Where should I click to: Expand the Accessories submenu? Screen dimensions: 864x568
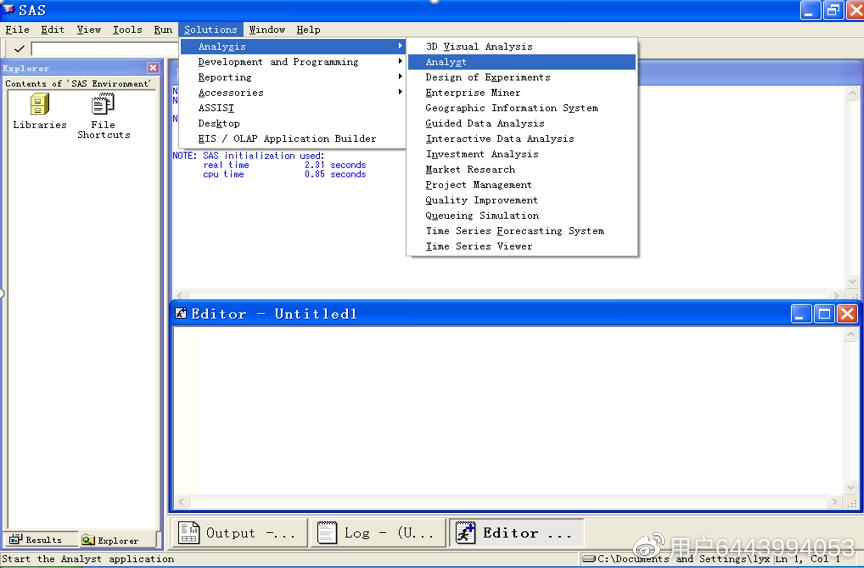[231, 93]
